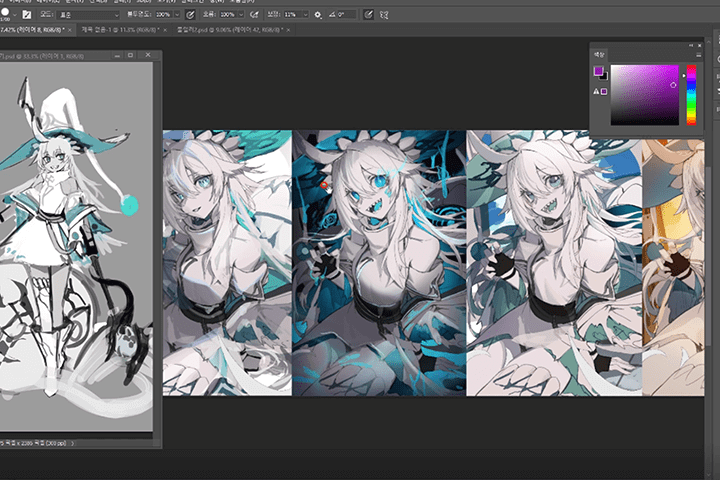
Task: Click the in-gamut replacement color swatch
Action: click(604, 91)
